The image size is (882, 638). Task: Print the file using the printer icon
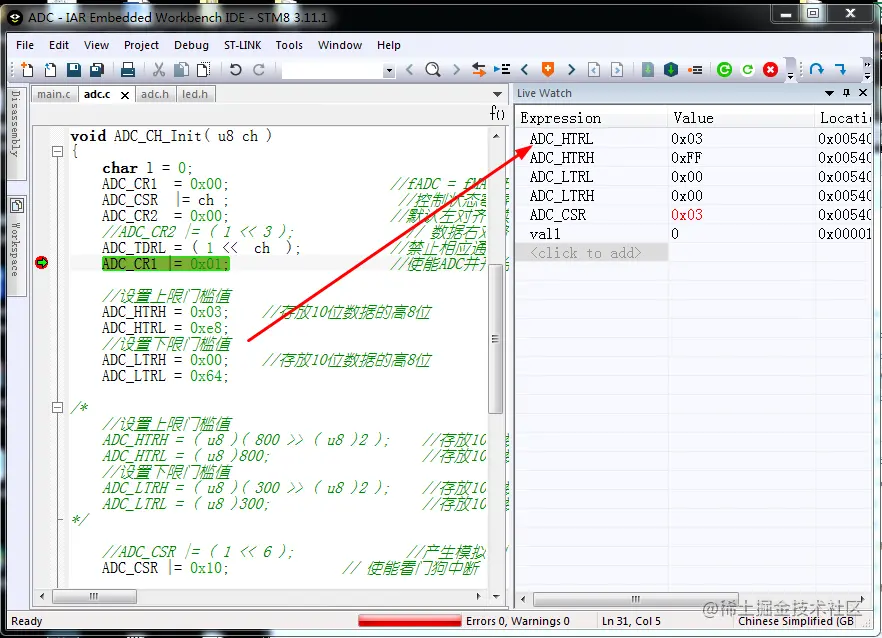[x=128, y=69]
